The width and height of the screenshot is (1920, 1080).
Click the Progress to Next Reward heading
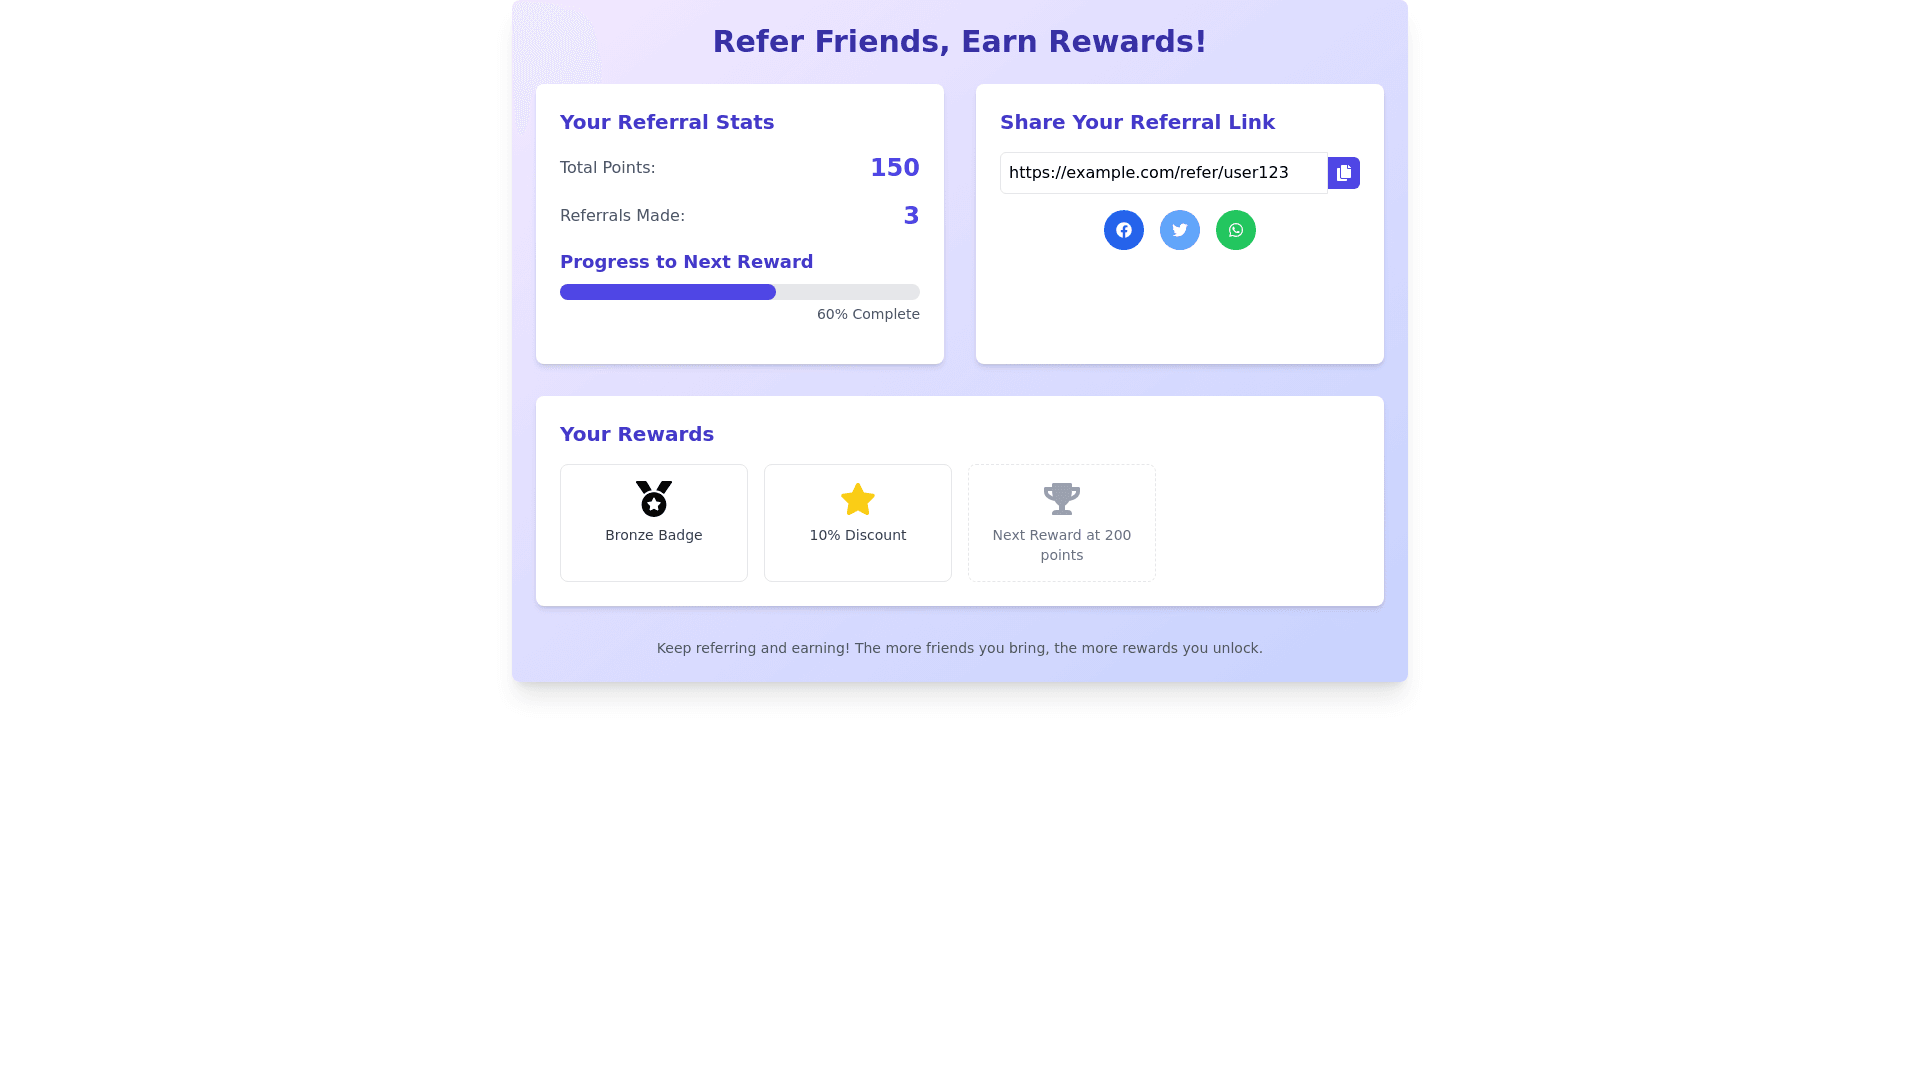(x=686, y=262)
